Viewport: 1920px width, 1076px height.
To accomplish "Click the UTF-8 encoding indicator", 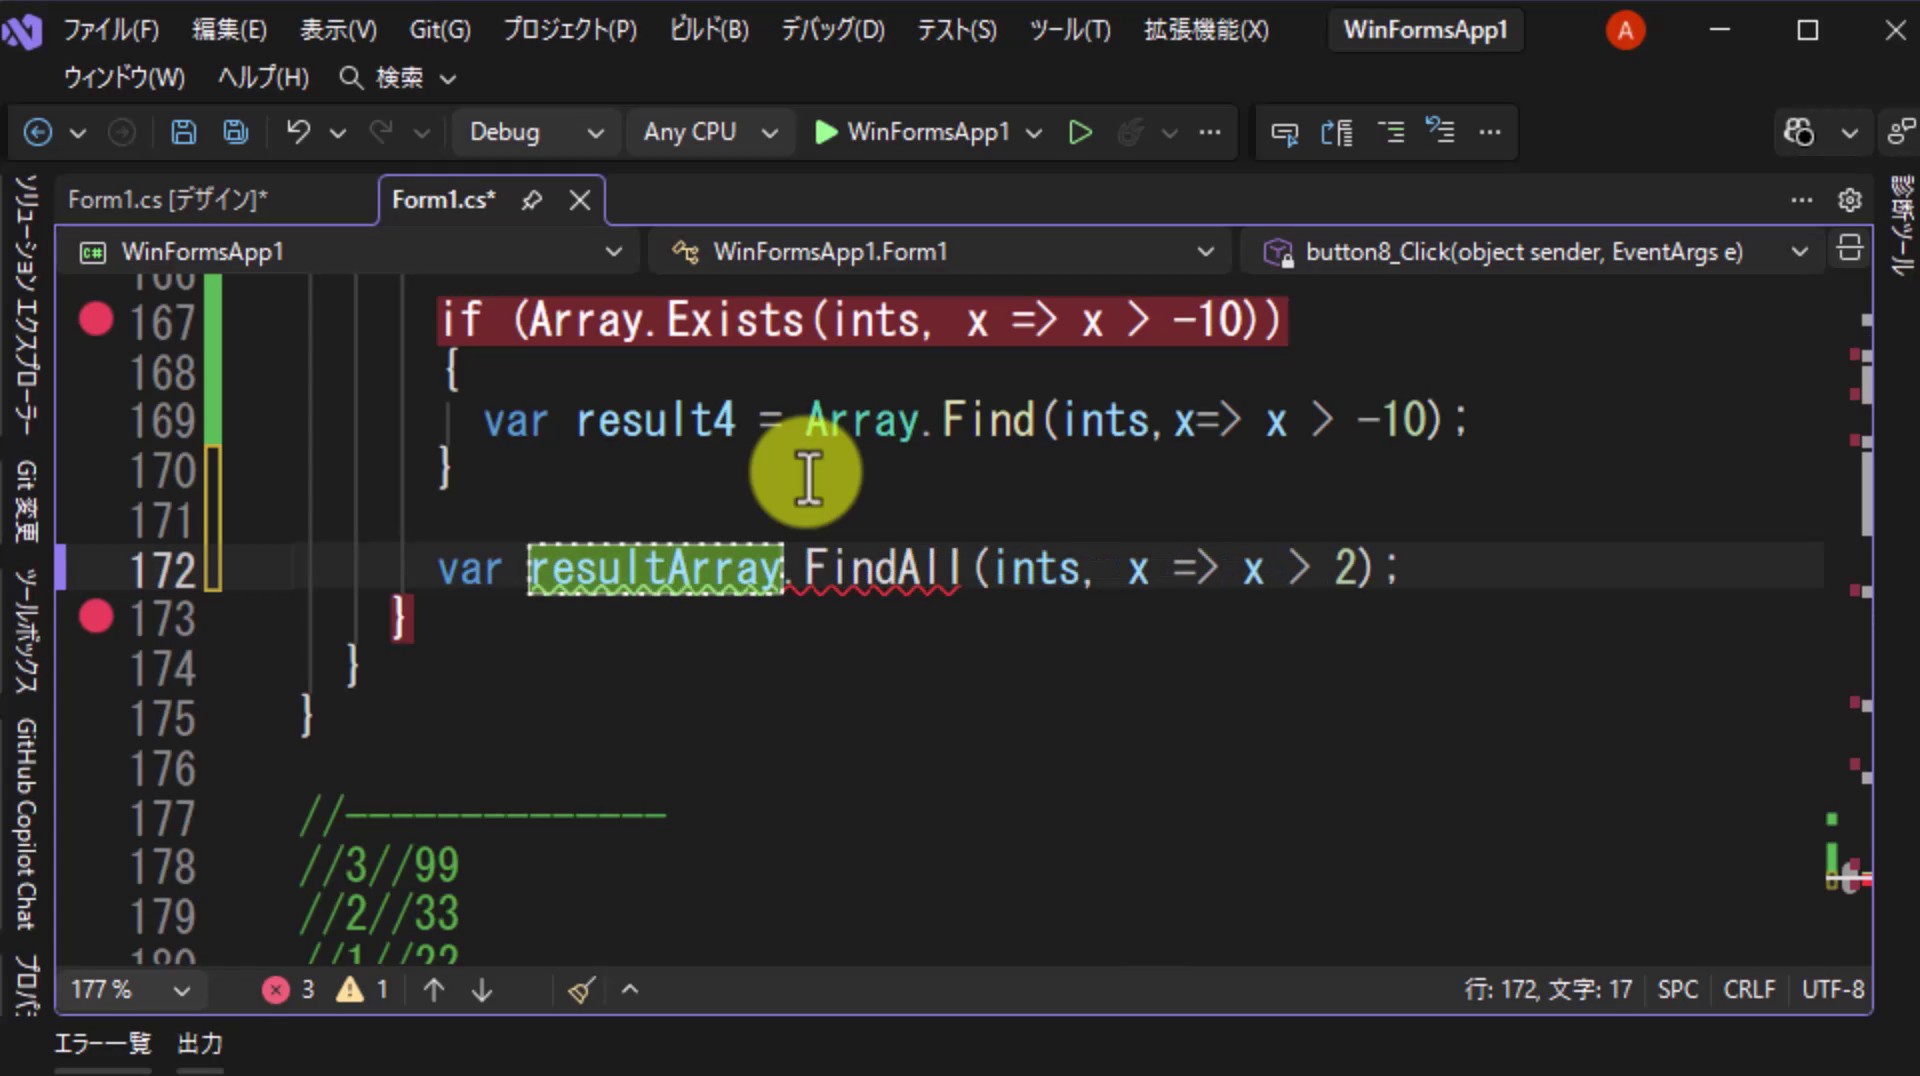I will tap(1833, 990).
